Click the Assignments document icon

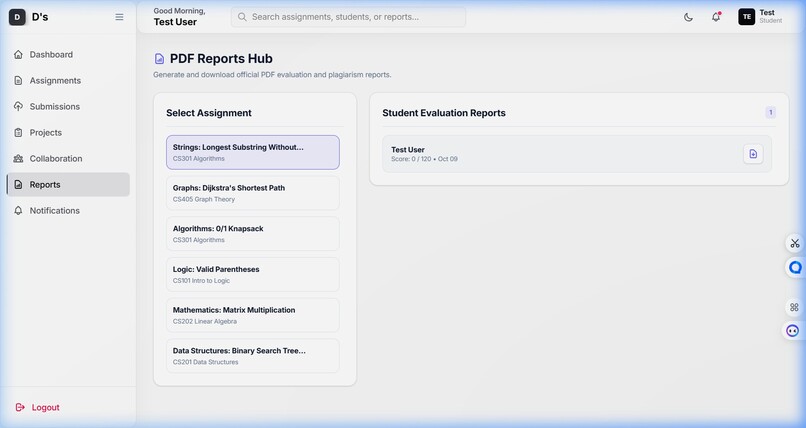click(x=19, y=81)
